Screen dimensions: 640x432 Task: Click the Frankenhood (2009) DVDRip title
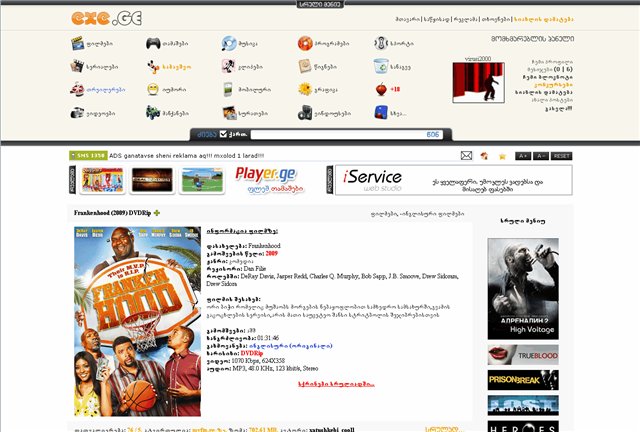click(x=112, y=213)
